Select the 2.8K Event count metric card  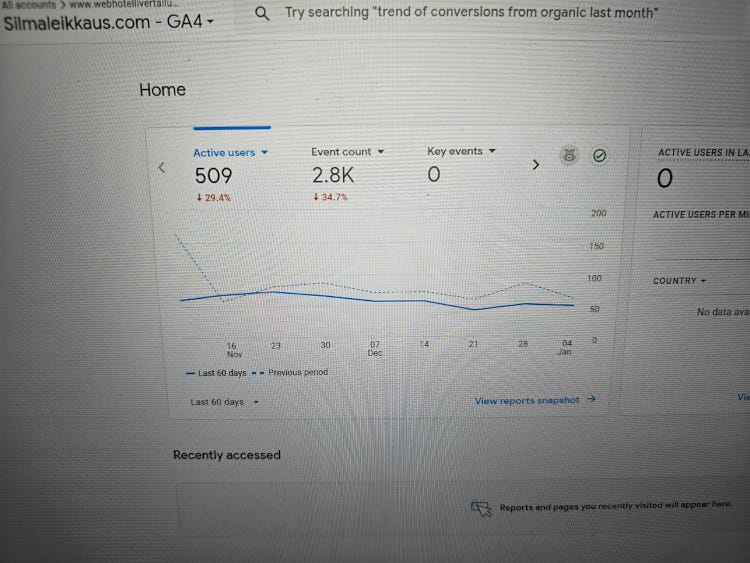click(332, 177)
